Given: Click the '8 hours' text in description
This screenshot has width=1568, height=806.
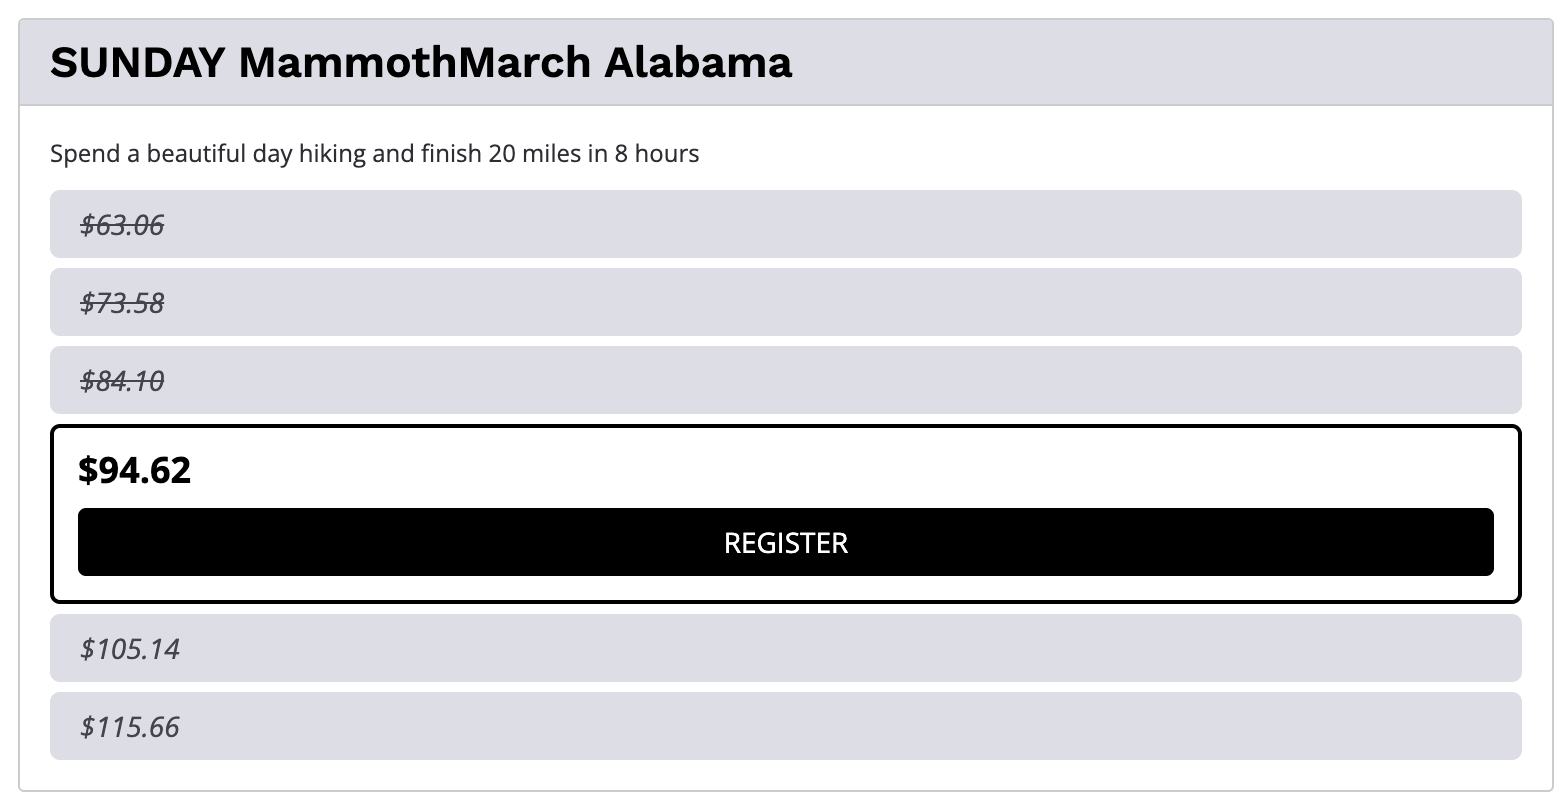Looking at the screenshot, I should point(657,154).
